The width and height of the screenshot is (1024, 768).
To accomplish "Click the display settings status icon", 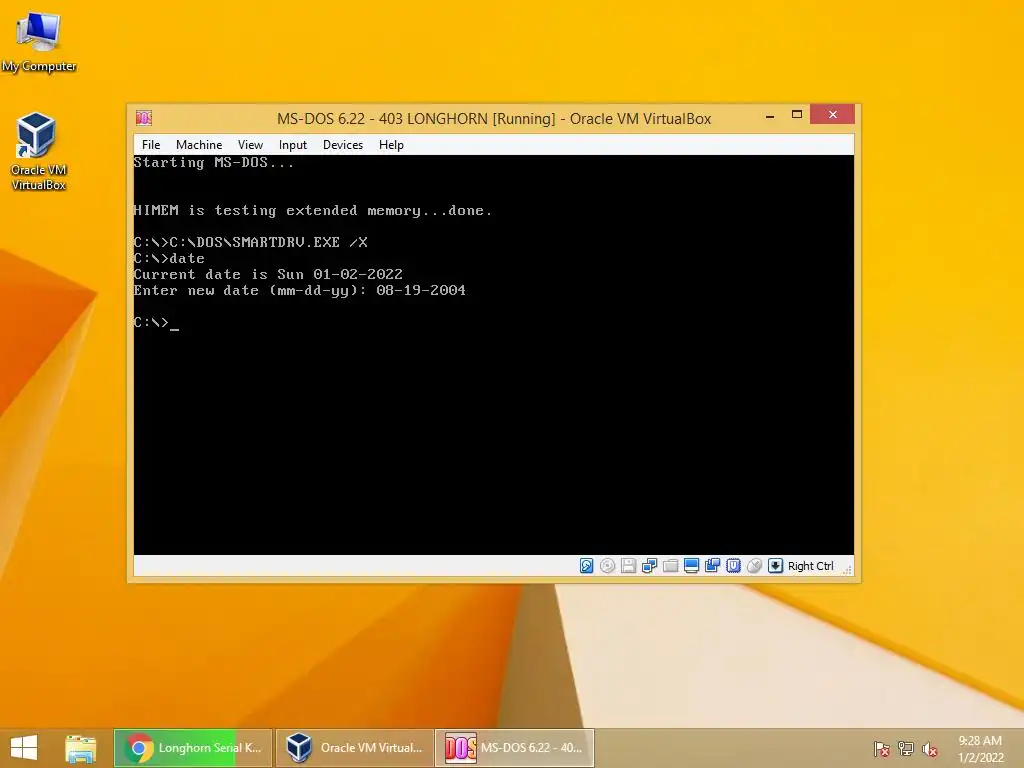I will point(692,566).
